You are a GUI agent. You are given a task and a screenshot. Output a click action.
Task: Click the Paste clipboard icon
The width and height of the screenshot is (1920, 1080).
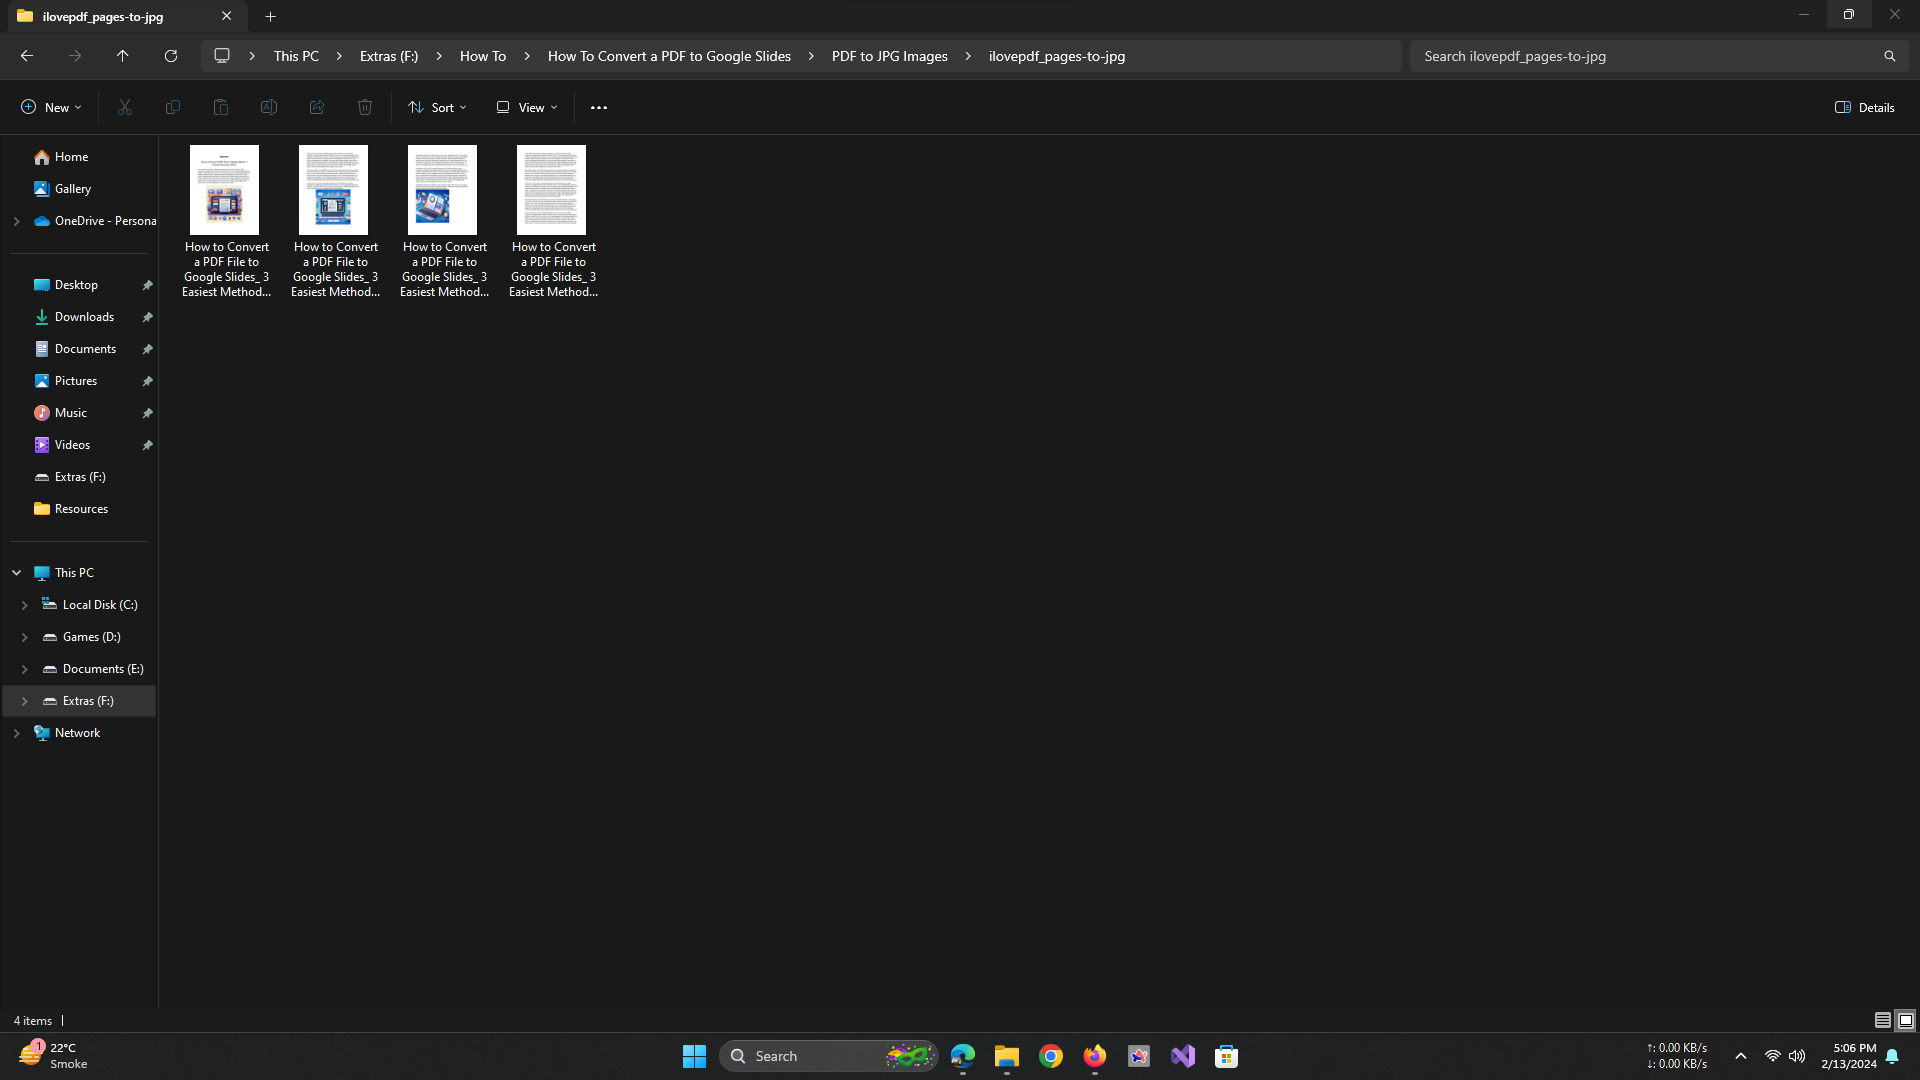click(x=221, y=107)
